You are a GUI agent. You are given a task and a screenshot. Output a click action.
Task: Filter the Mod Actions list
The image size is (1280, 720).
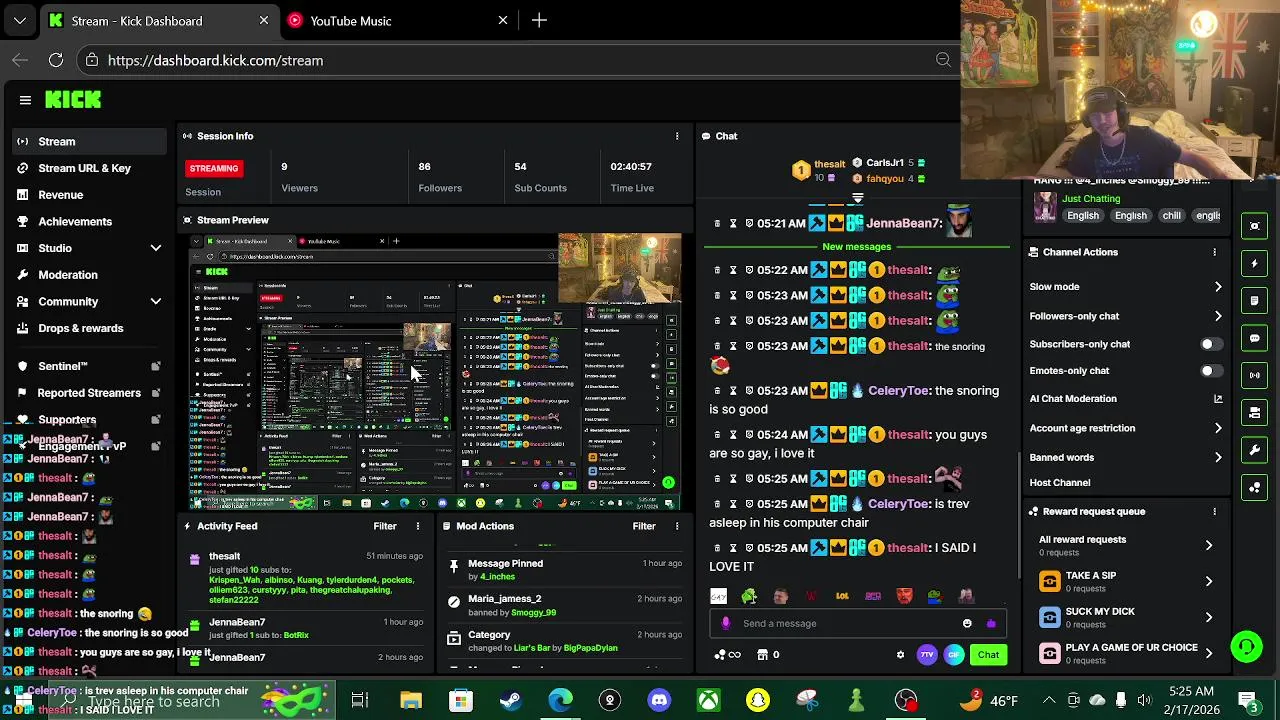(x=644, y=526)
